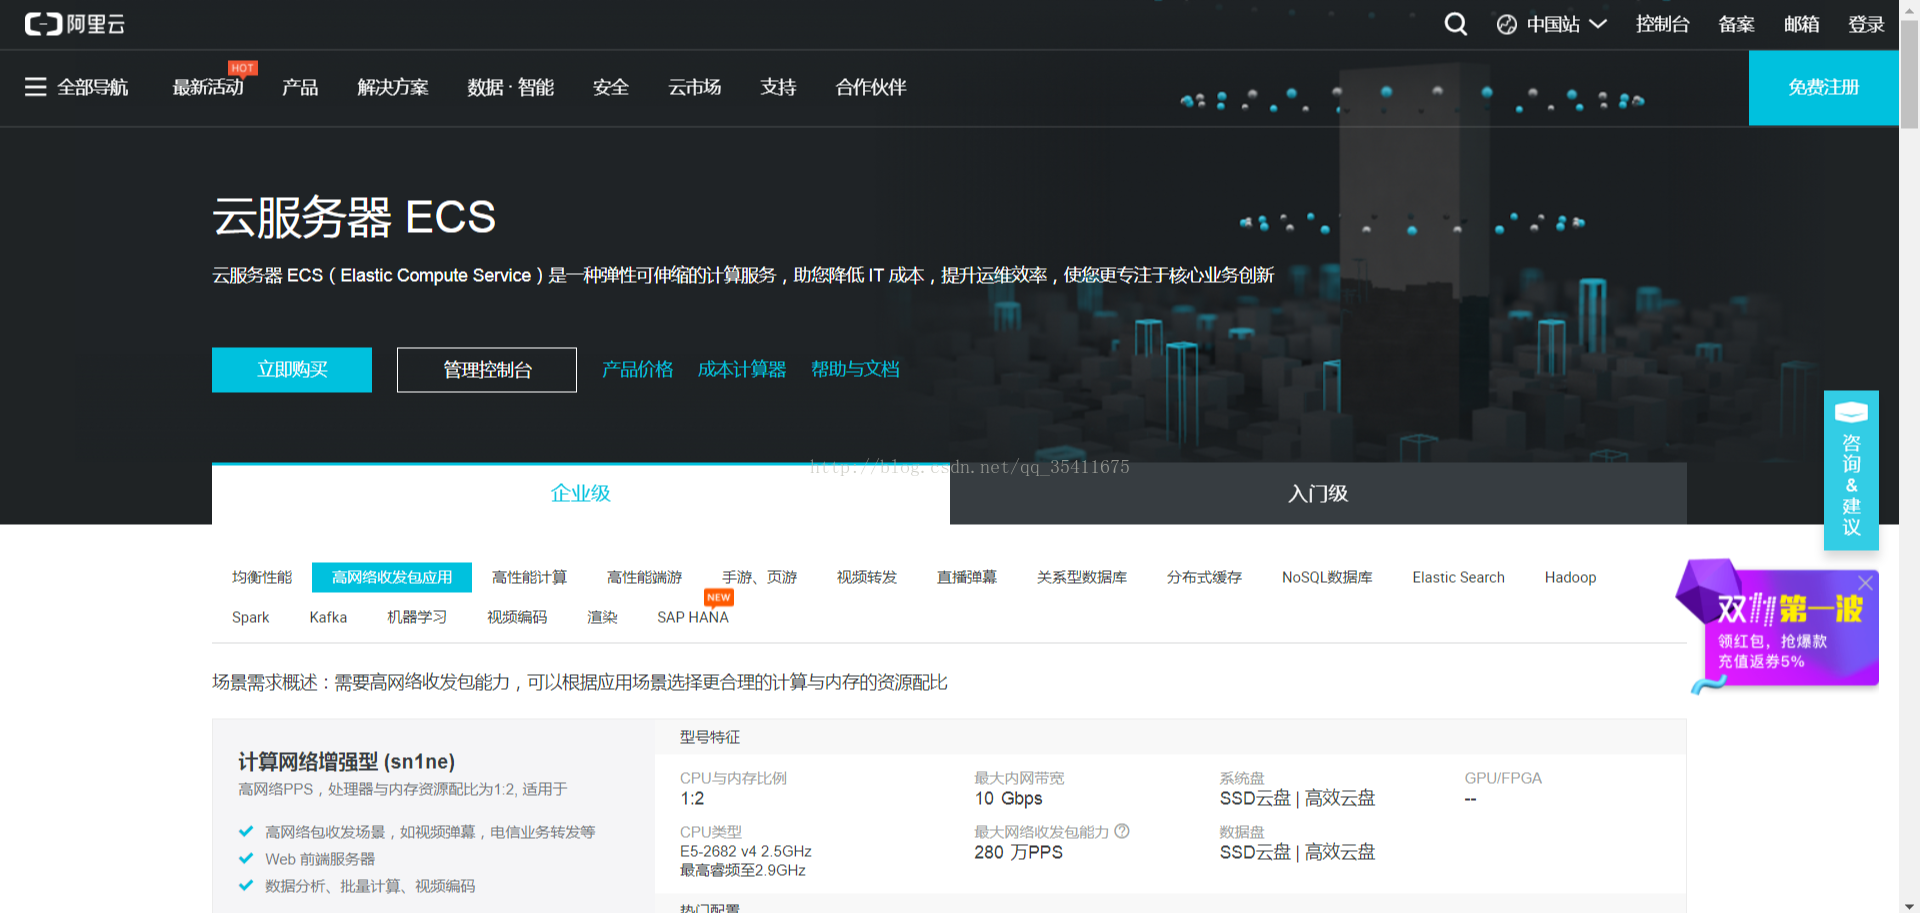Open the 支持 menu
This screenshot has height=913, width=1920.
click(x=778, y=87)
